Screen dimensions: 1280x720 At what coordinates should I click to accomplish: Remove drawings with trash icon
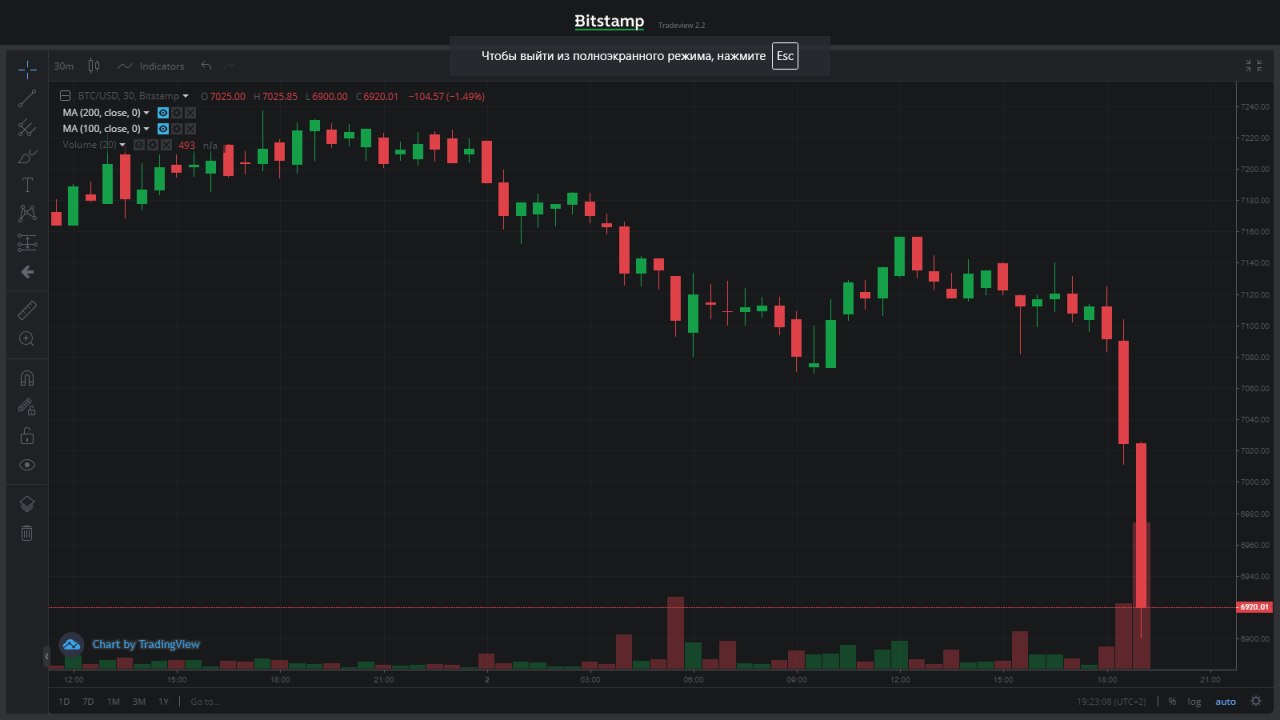(27, 533)
